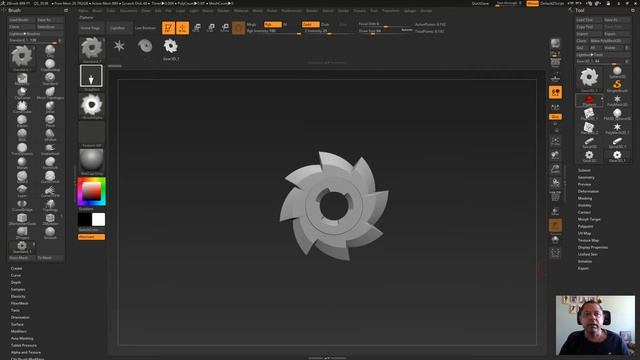Expand the Polypaint sub-palette

585,227
